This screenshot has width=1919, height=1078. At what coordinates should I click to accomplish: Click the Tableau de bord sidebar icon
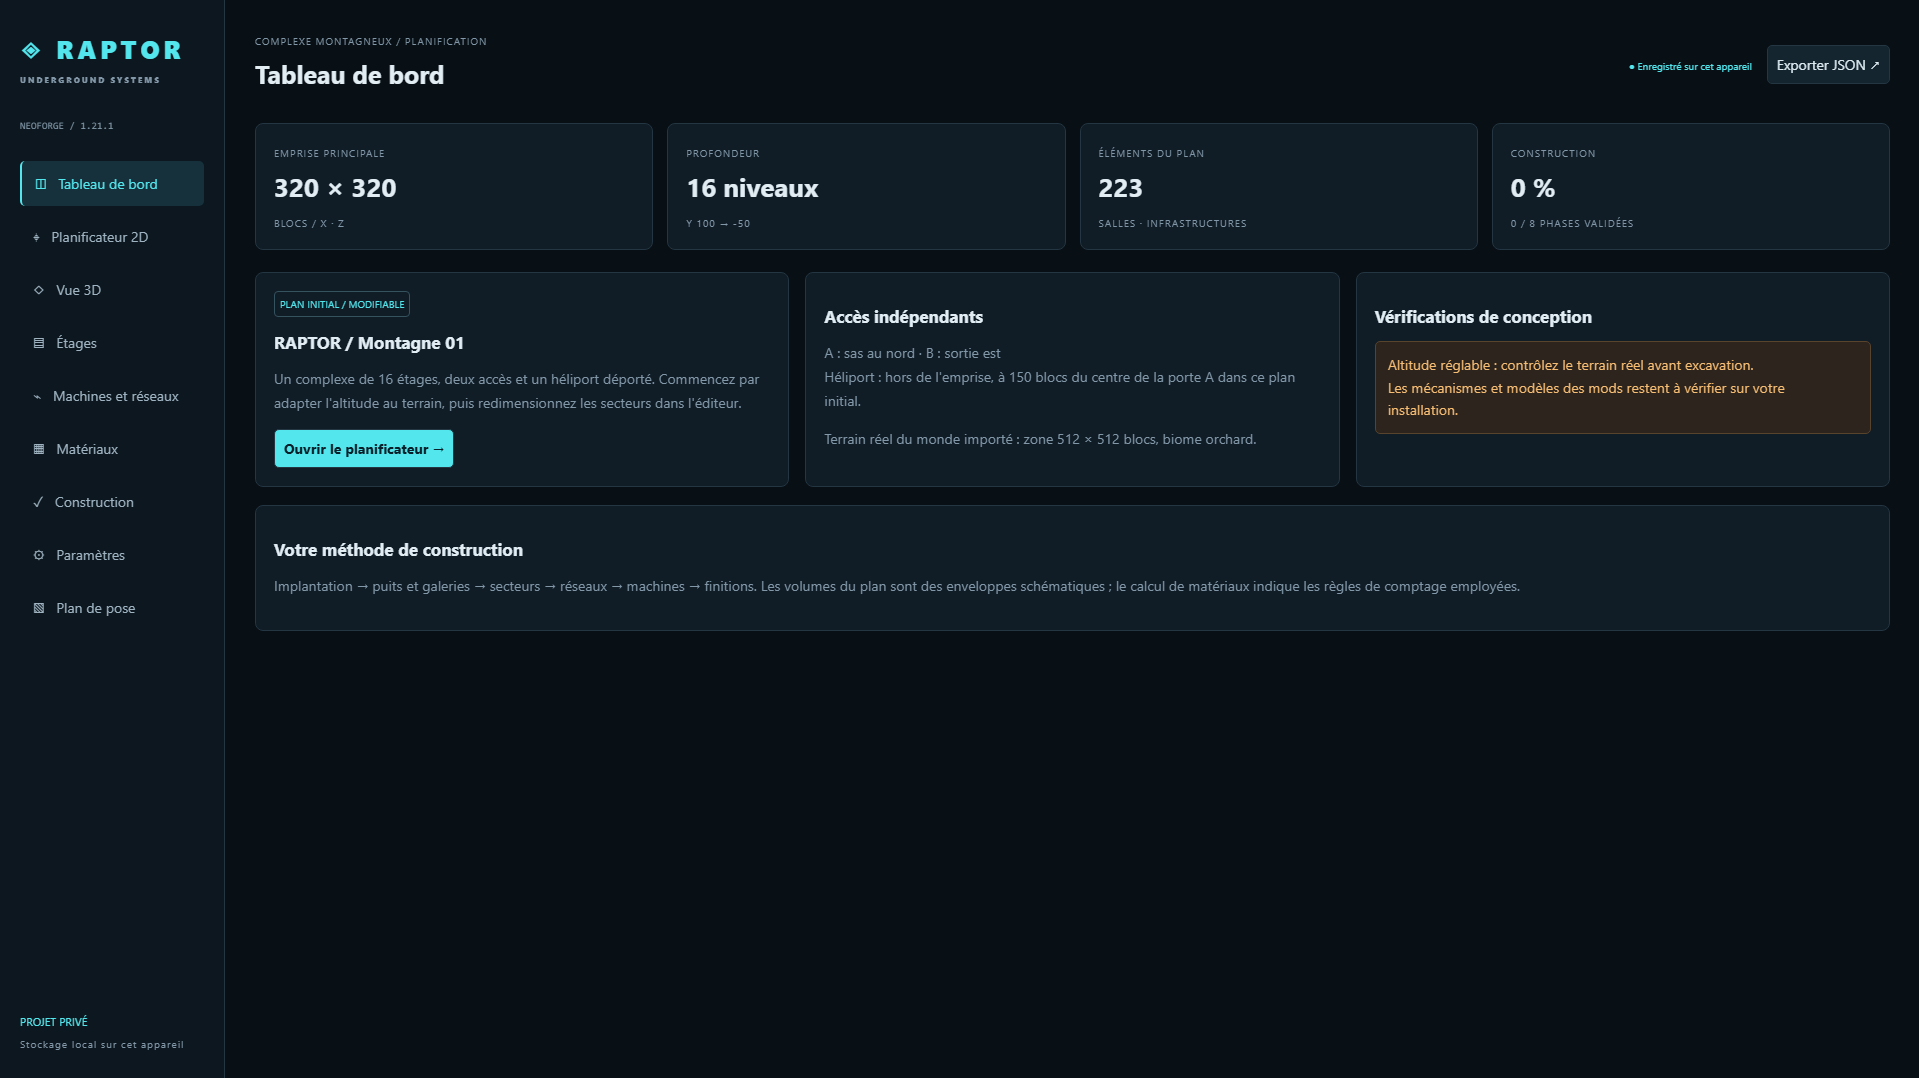pos(41,184)
